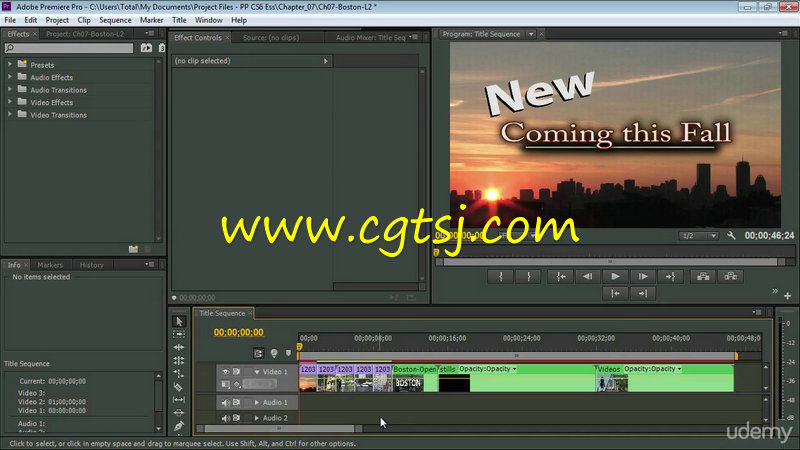Play the Title Sequence
This screenshot has height=450, width=800.
[615, 277]
